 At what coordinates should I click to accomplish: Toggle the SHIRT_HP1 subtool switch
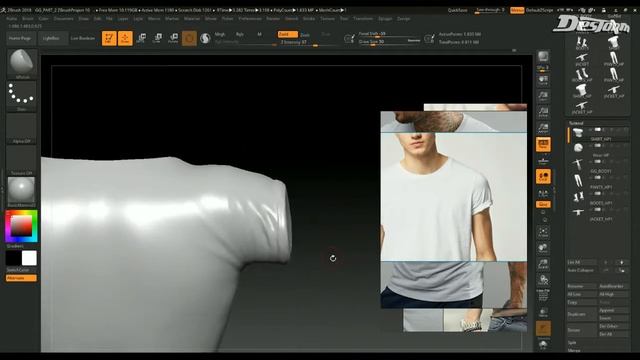pyautogui.click(x=598, y=130)
